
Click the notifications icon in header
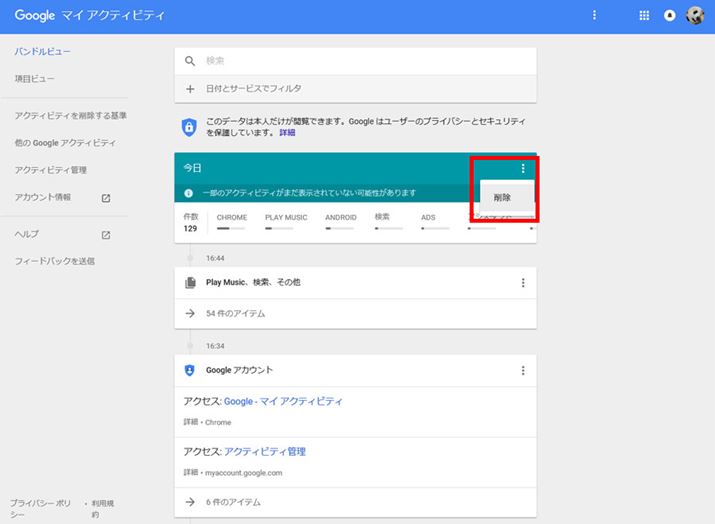669,16
